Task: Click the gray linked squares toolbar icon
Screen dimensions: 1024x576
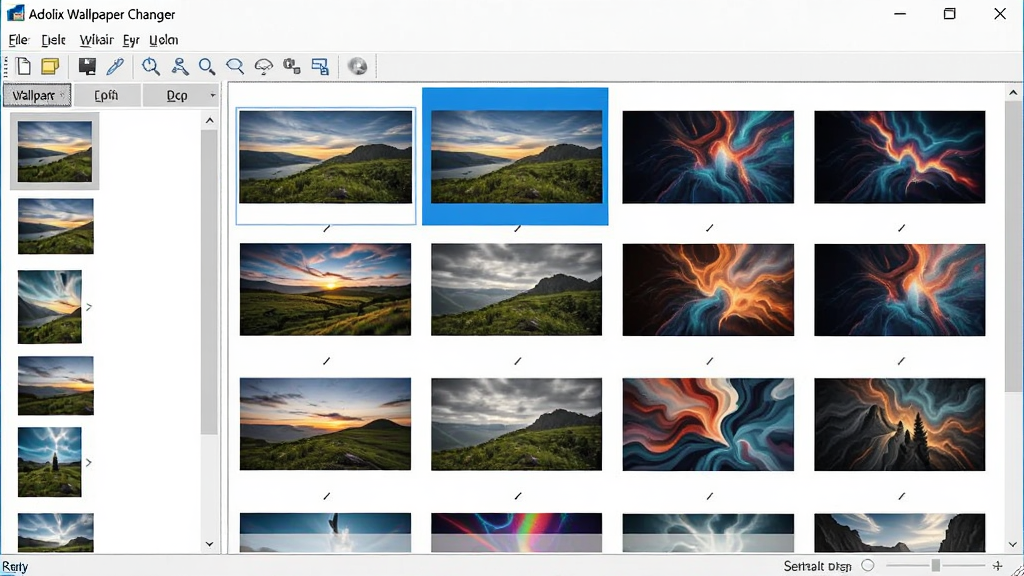Action: 292,66
